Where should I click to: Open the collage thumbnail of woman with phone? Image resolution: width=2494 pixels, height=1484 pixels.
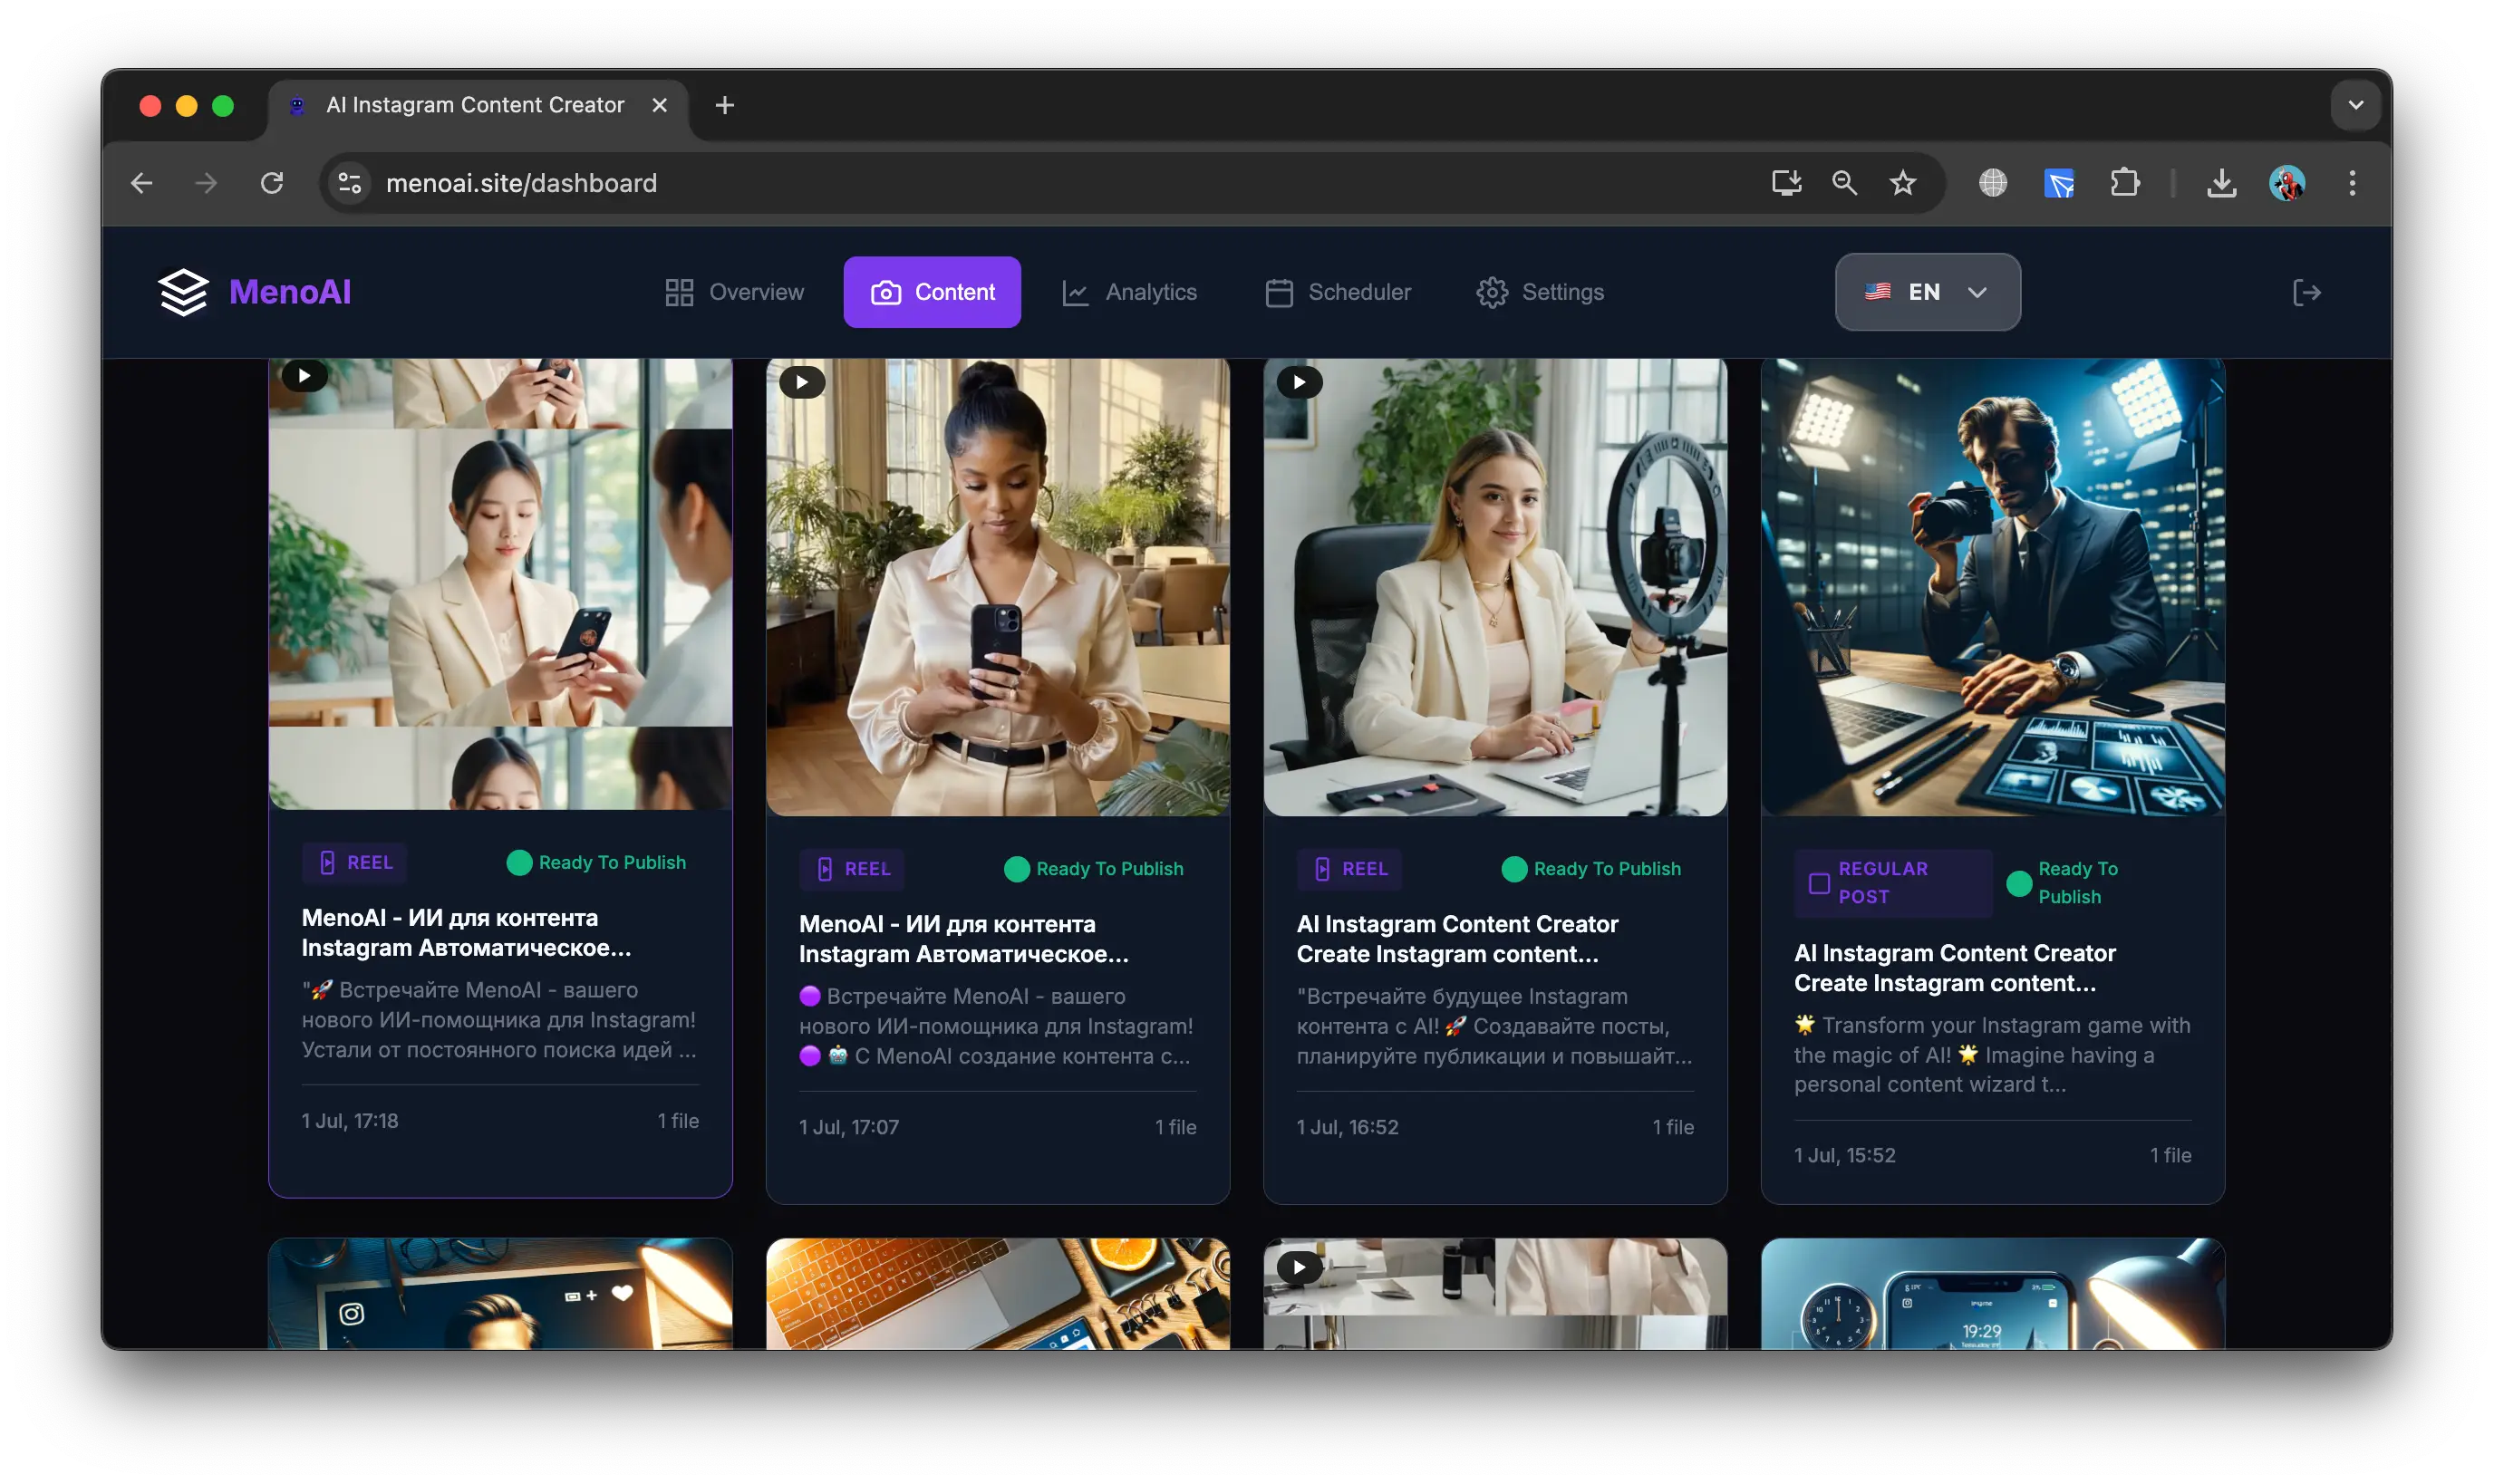coord(500,585)
